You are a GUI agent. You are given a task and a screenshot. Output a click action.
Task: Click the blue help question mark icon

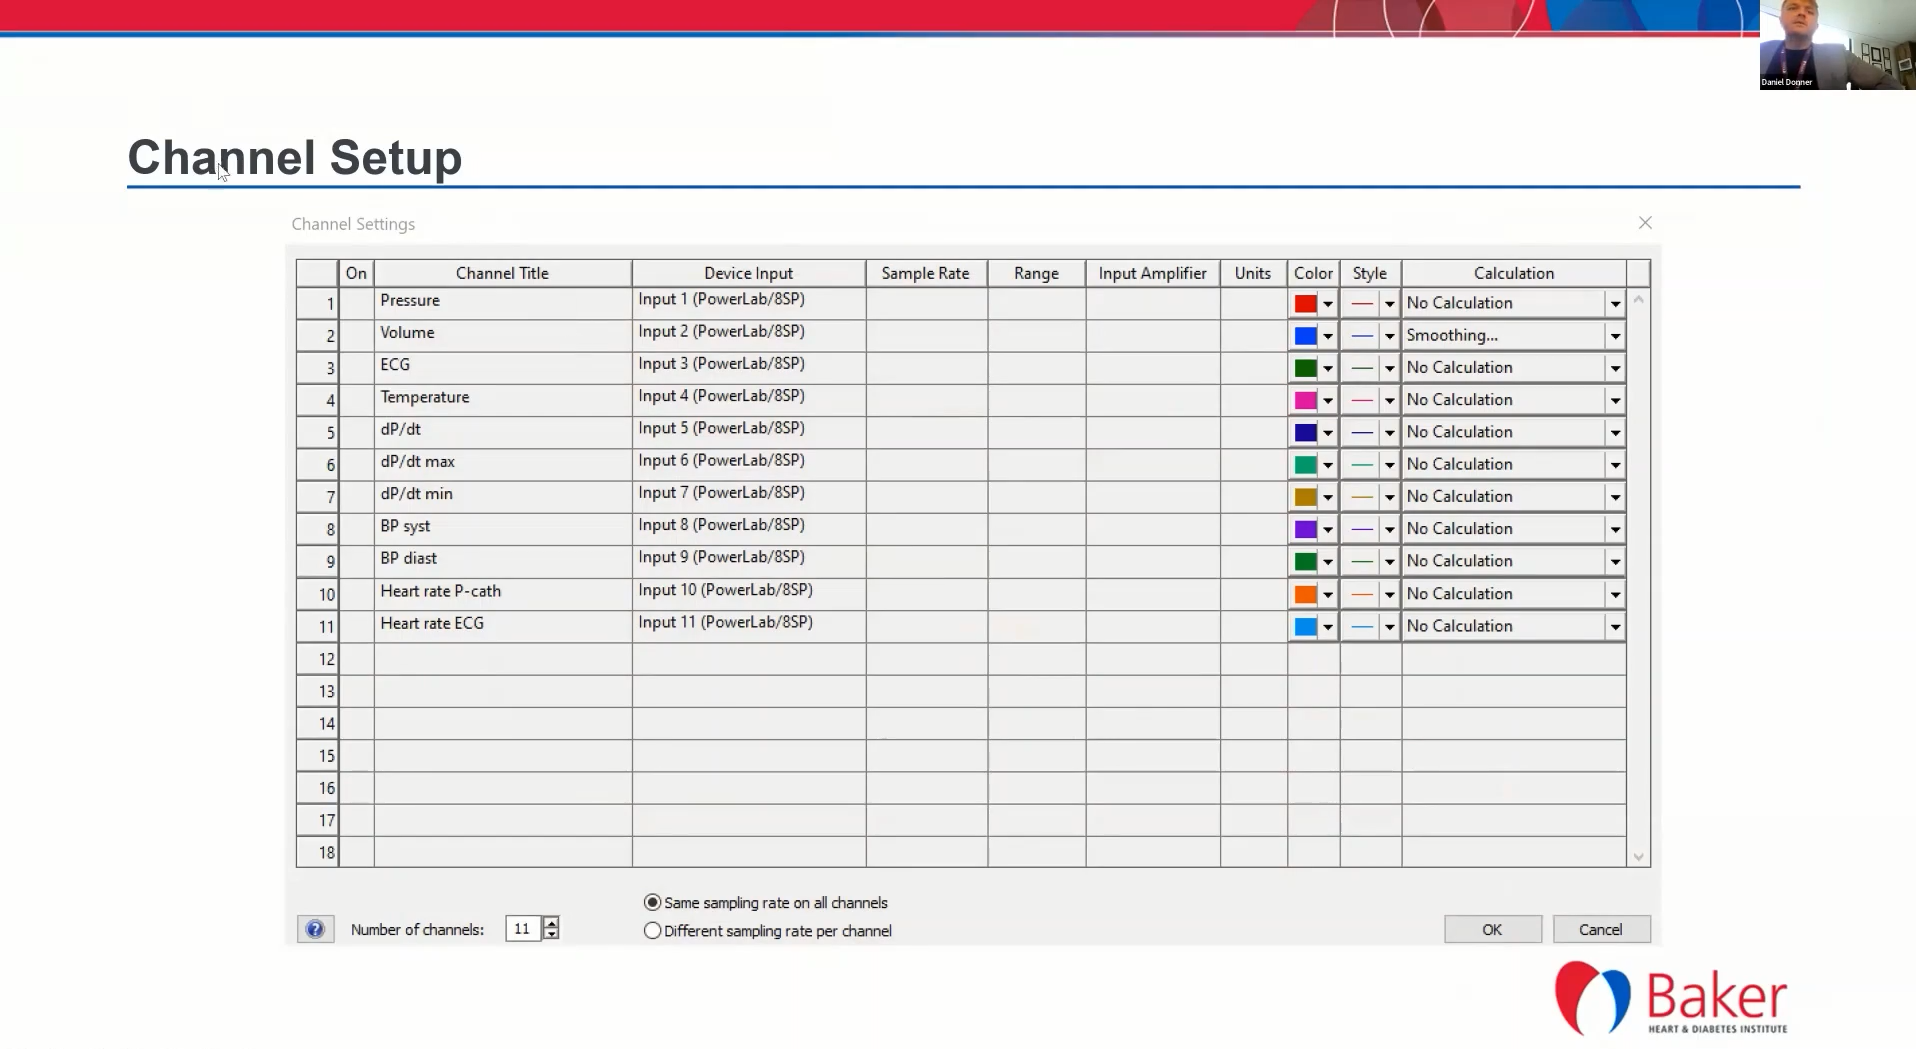point(315,929)
